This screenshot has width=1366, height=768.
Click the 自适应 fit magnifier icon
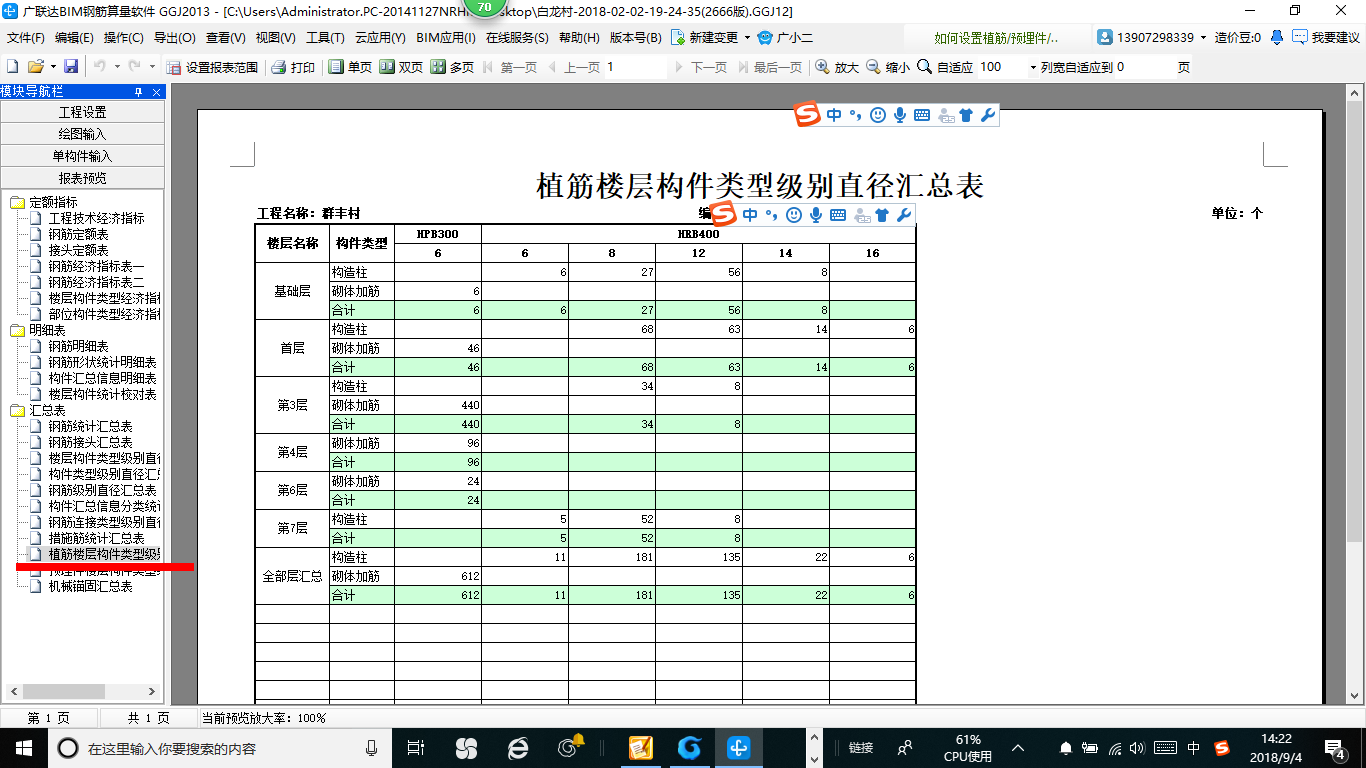click(924, 67)
